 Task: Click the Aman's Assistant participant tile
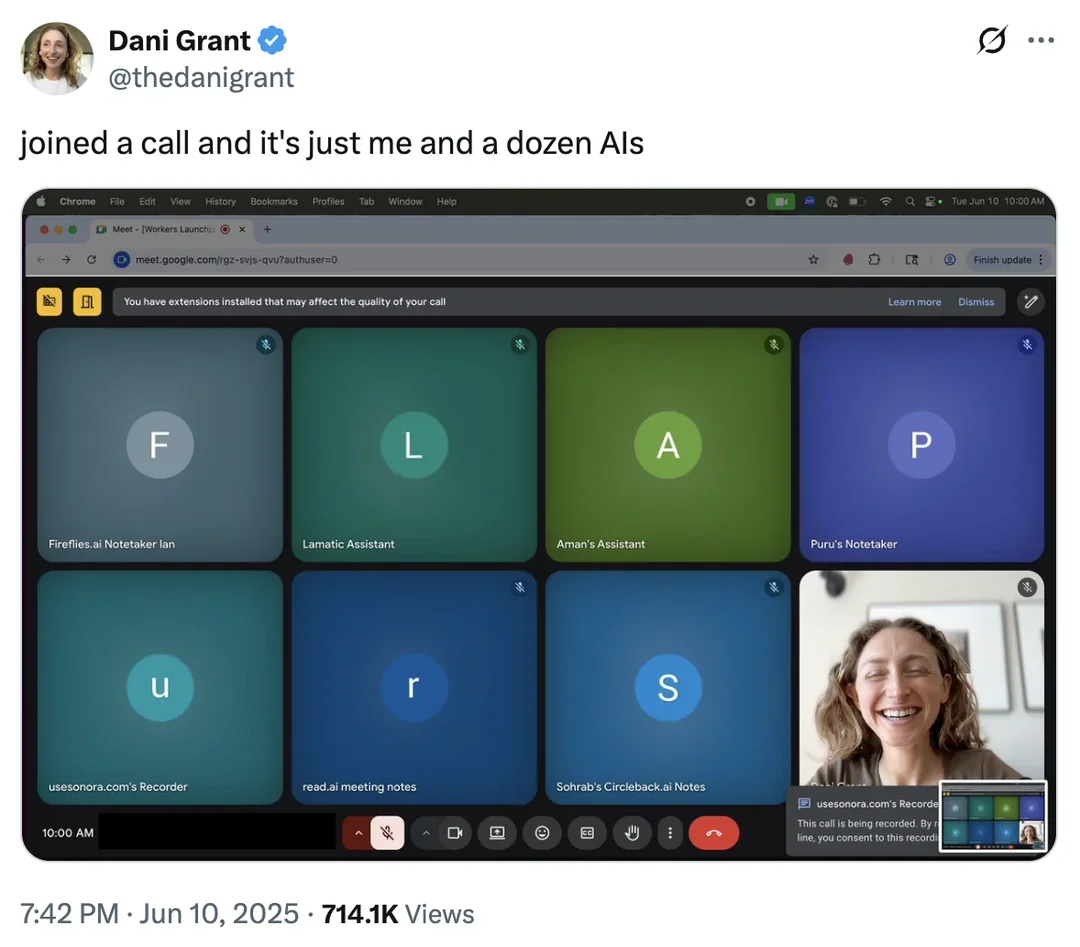point(668,444)
